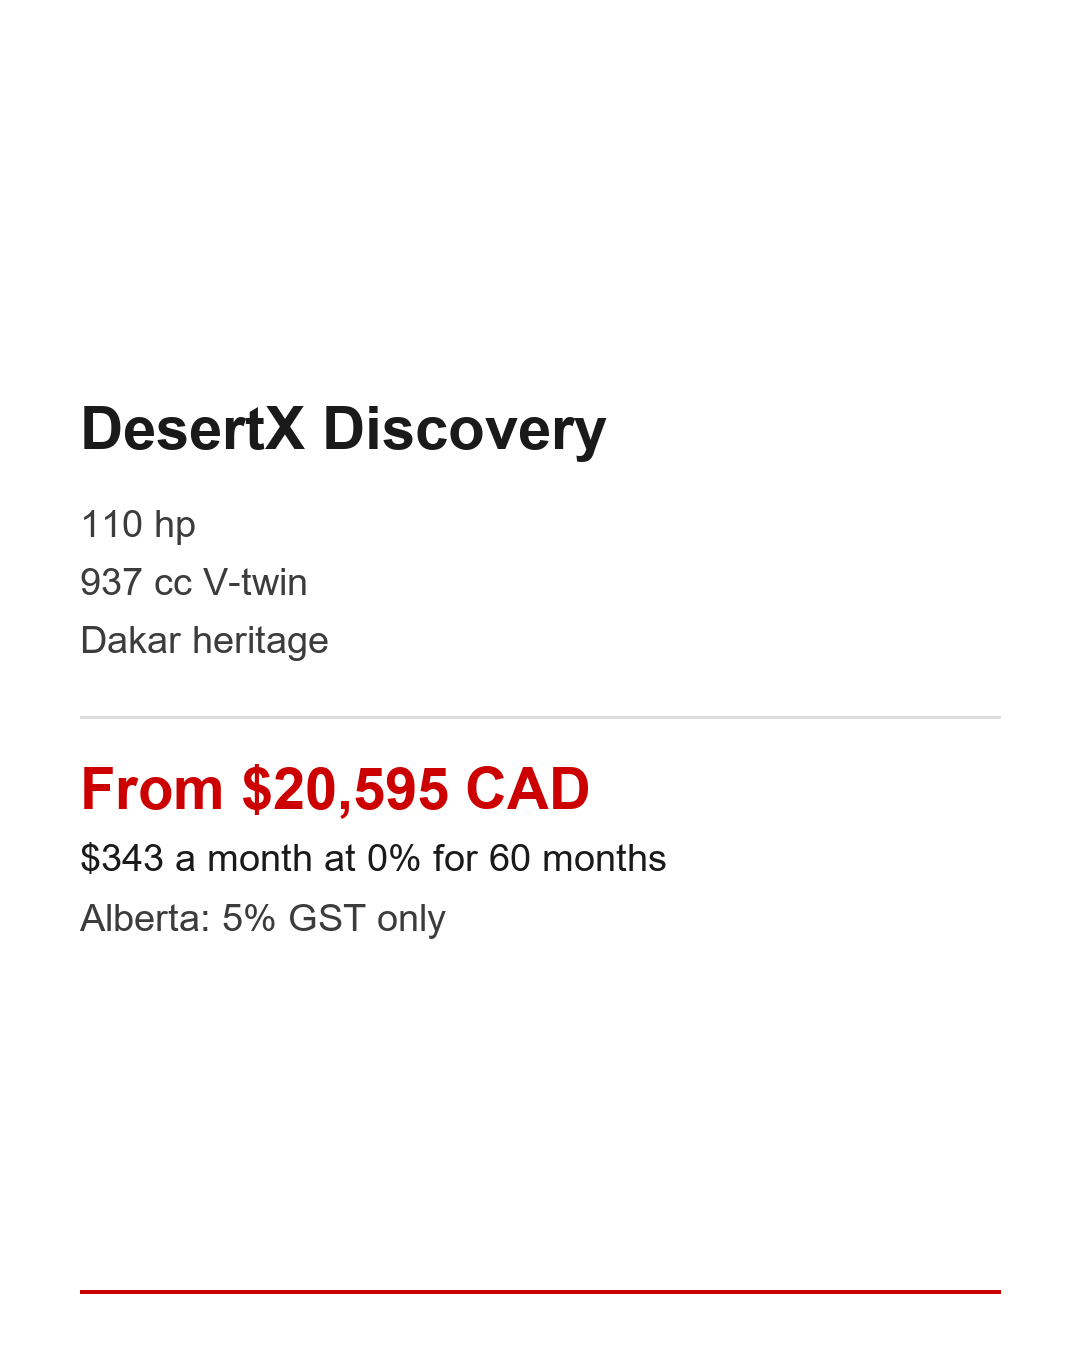1080x1350 pixels.
Task: Click the V-twin word
Action: pos(255,583)
